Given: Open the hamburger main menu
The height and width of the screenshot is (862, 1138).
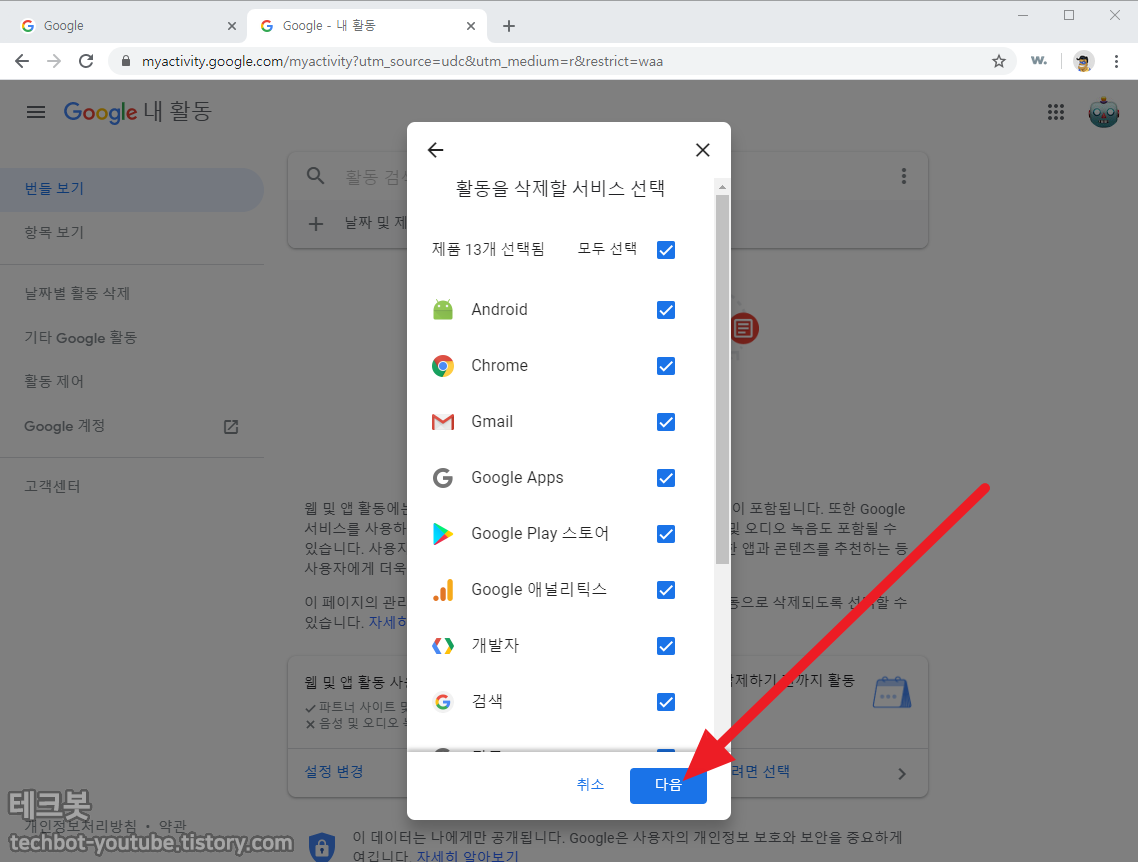Looking at the screenshot, I should (x=36, y=112).
